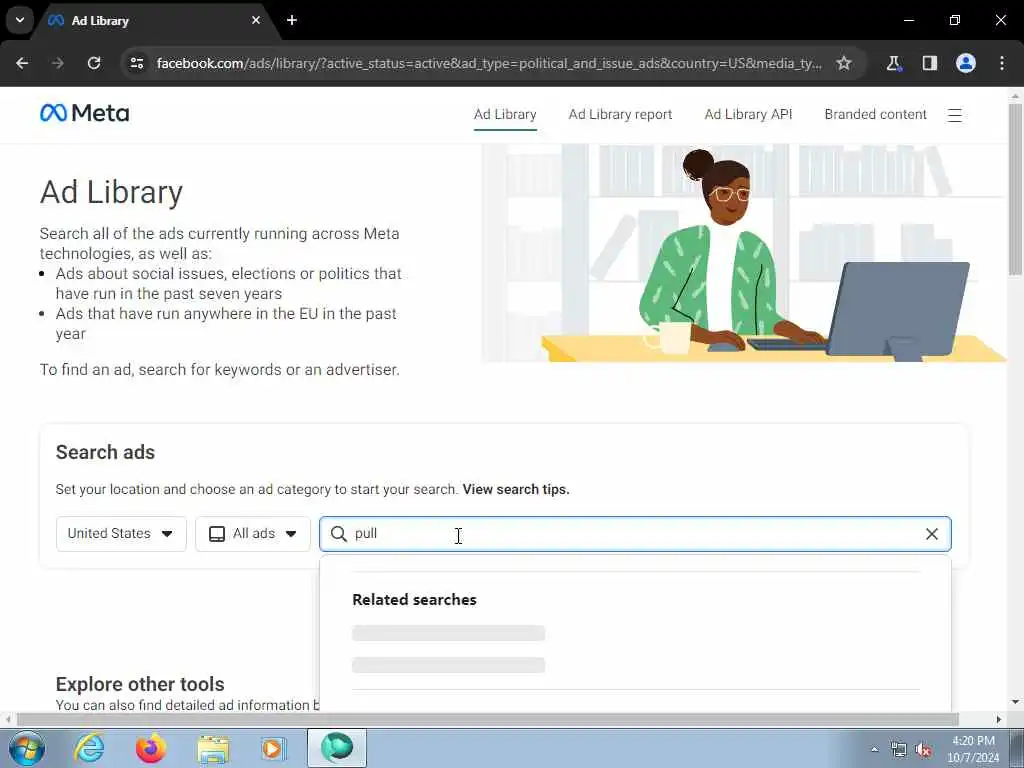1024x768 pixels.
Task: Clear the search field with the X icon
Action: [x=932, y=534]
